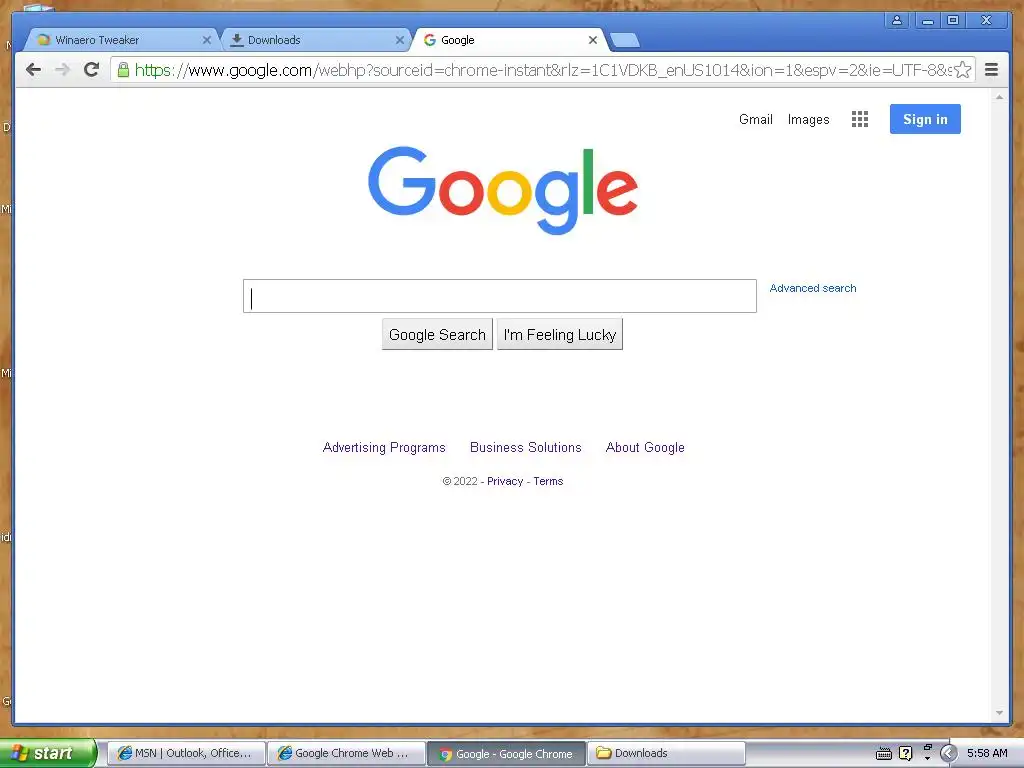This screenshot has height=768, width=1024.
Task: Click the Winaero Tweaker tab icon
Action: 44,40
